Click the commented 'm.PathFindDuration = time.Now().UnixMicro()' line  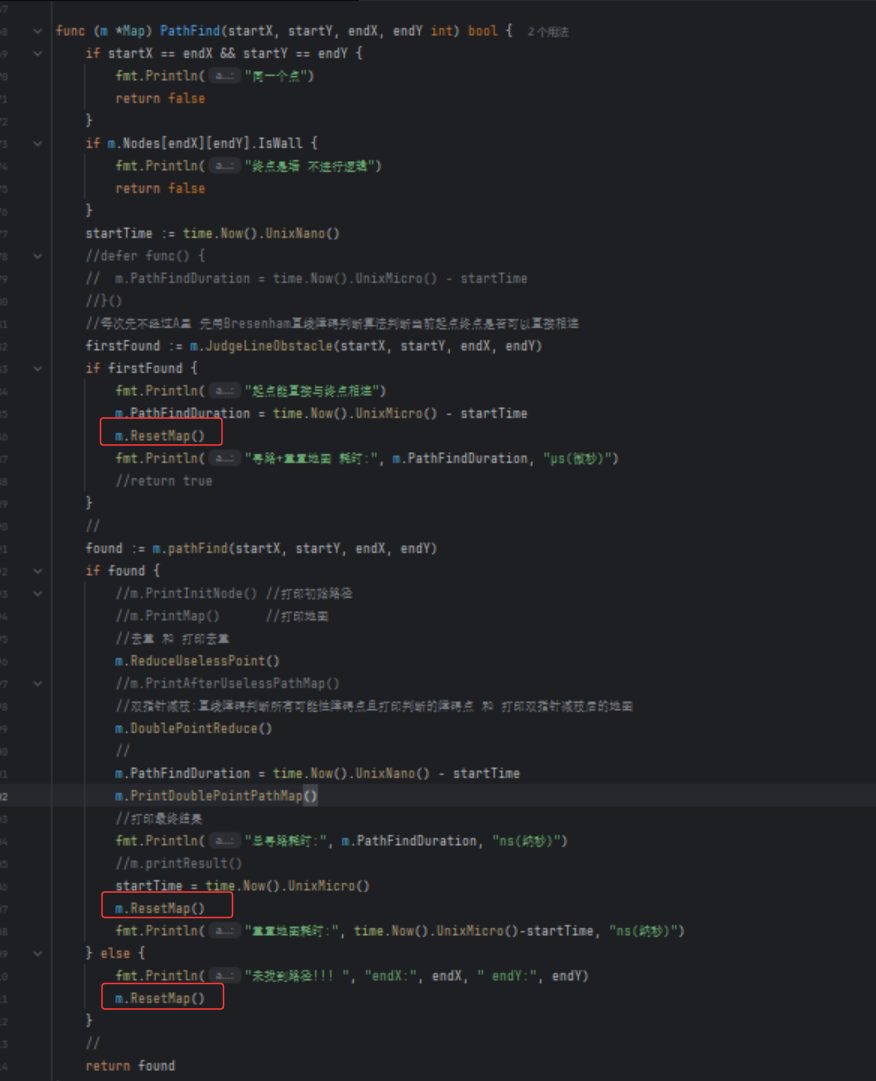point(307,279)
